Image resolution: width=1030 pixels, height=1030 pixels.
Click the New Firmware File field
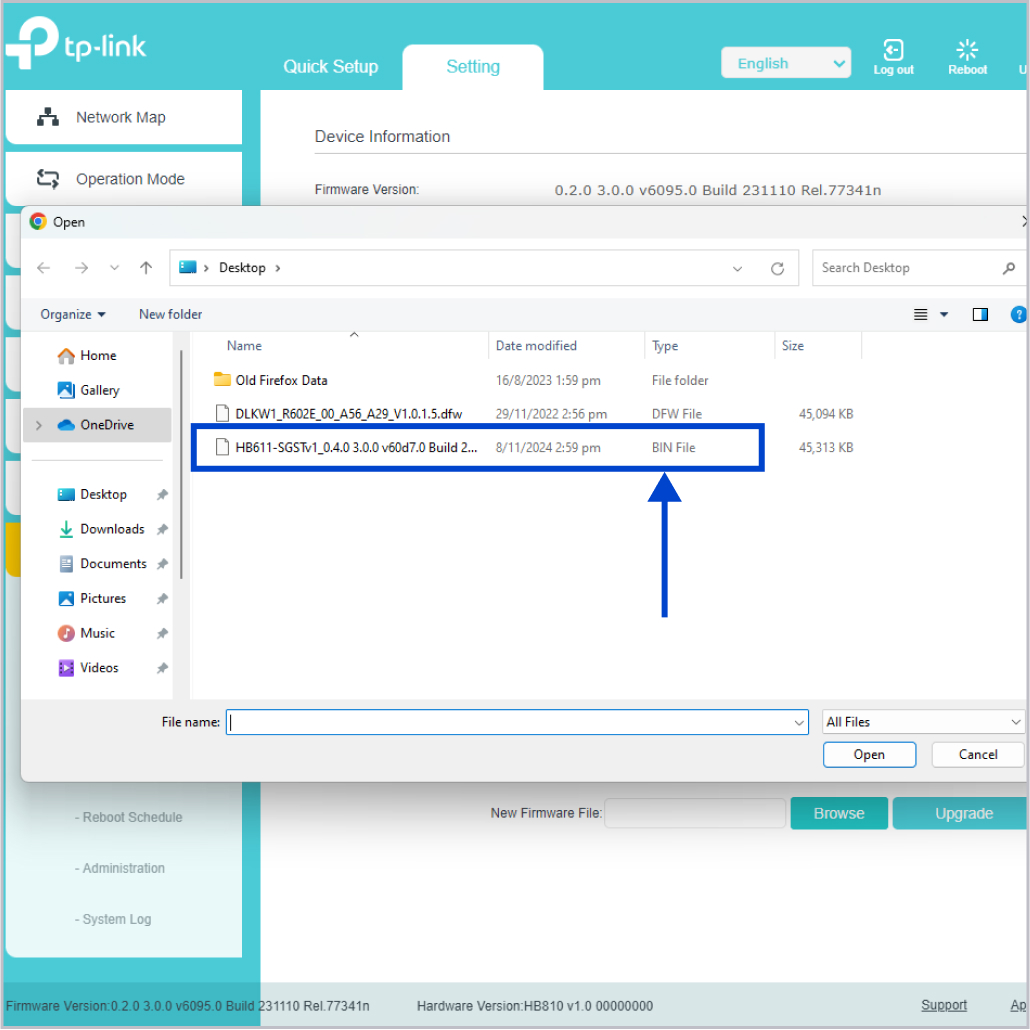pyautogui.click(x=695, y=813)
